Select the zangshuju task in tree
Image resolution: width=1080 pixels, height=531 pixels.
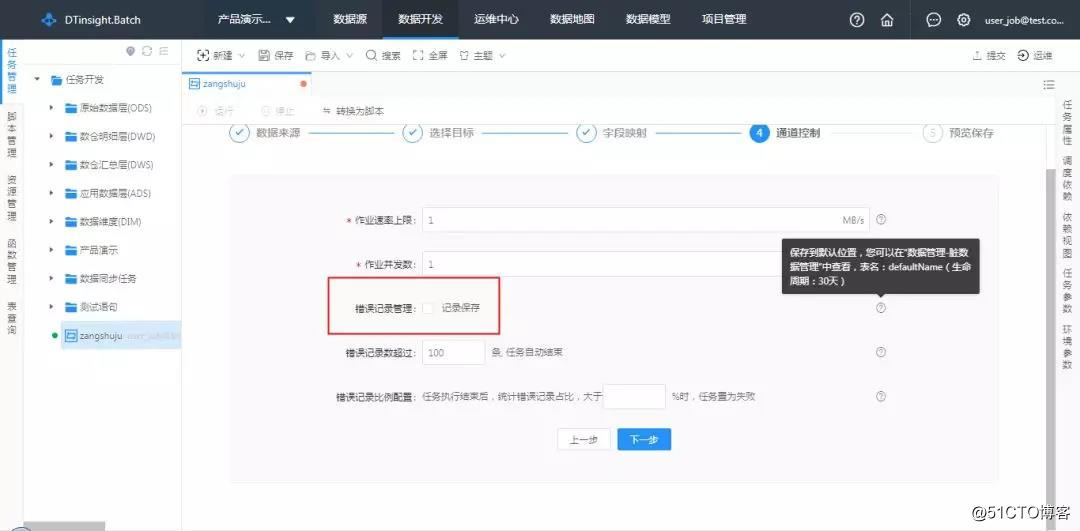[x=121, y=335]
